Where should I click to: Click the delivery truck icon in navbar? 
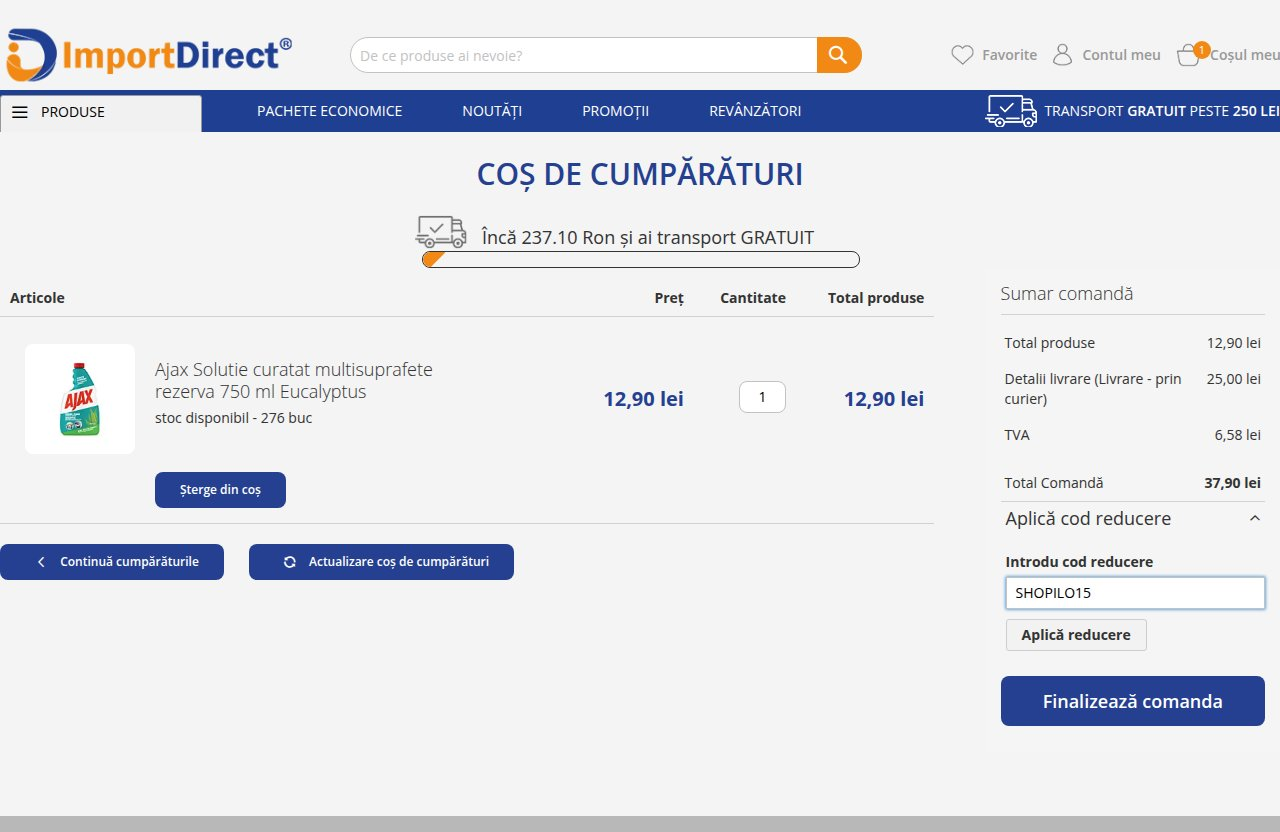tap(1011, 111)
